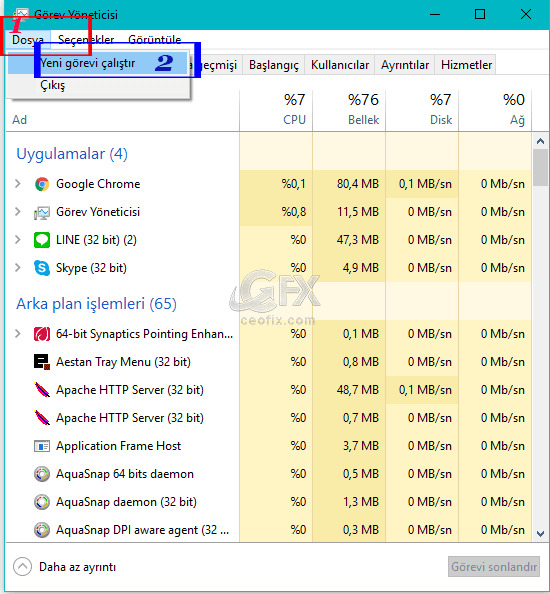The width and height of the screenshot is (550, 594).
Task: Expand the LINE (32 bit) process group
Action: coord(17,240)
